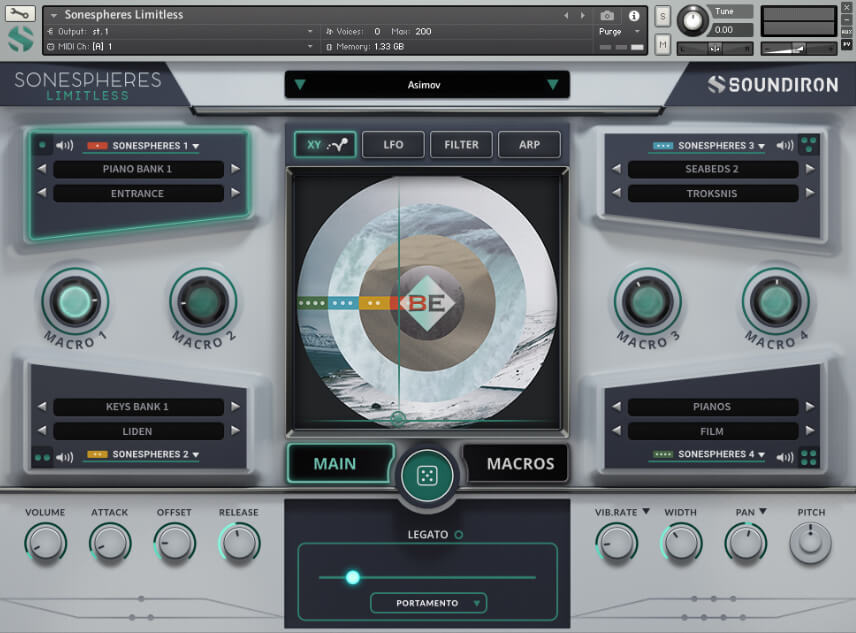Viewport: 856px width, 633px height.
Task: Click the XY pad center BE puck
Action: click(x=426, y=302)
